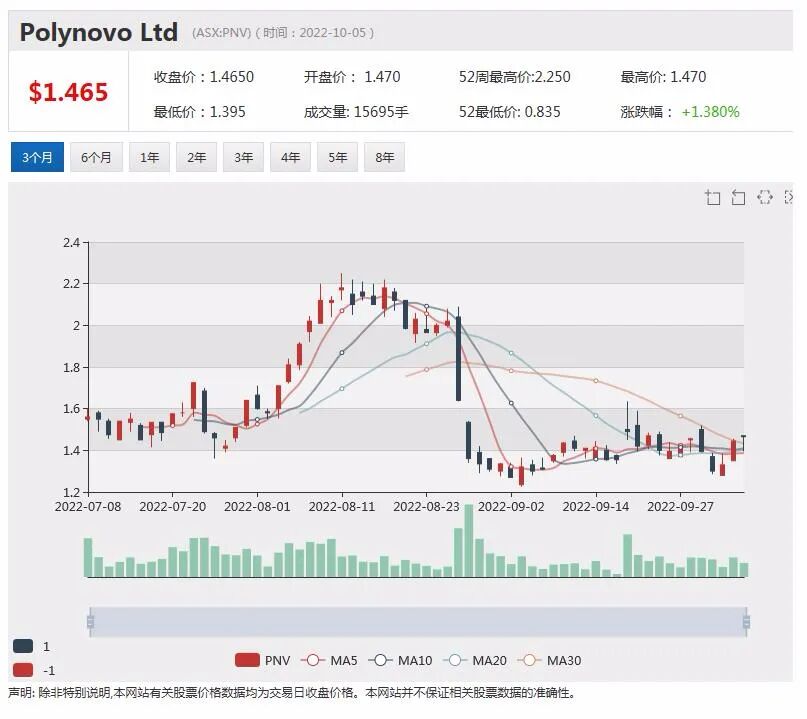Hide the MA20 moving average line

click(x=475, y=660)
